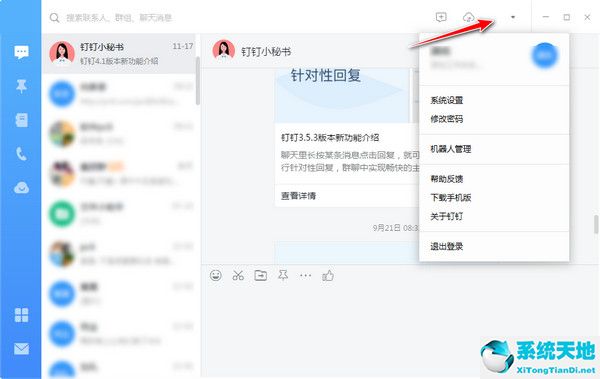Image resolution: width=600 pixels, height=379 pixels.
Task: Click the pin DING icon in chat toolbar
Action: coord(283,275)
